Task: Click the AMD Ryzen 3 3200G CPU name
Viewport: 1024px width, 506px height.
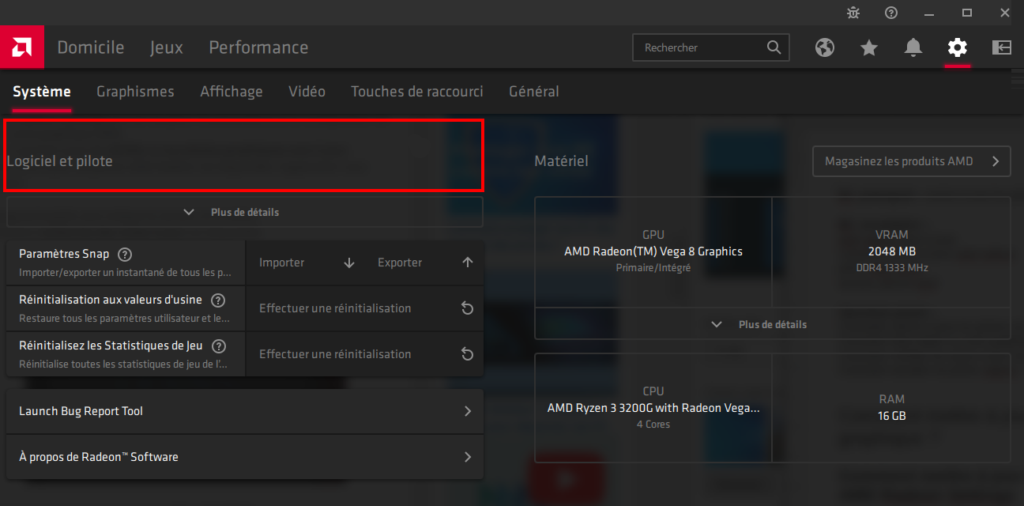Action: 653,409
